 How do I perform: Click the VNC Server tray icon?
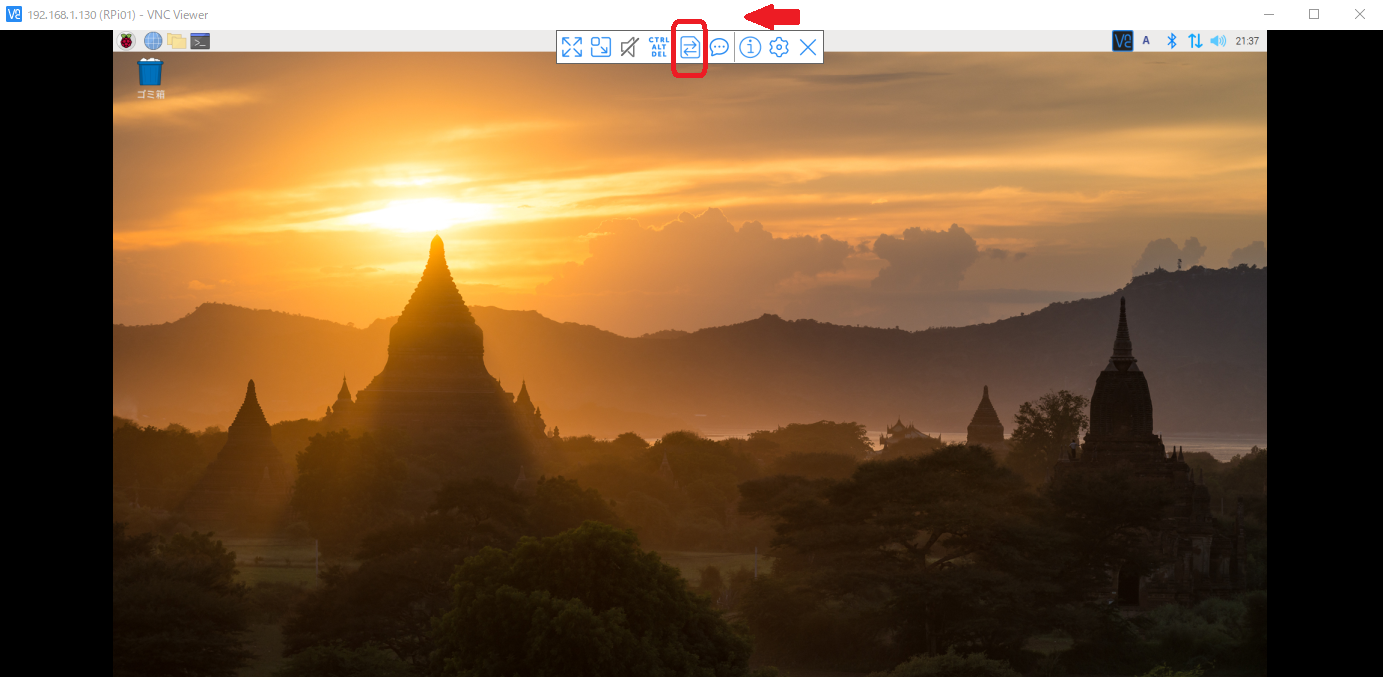coord(1123,41)
